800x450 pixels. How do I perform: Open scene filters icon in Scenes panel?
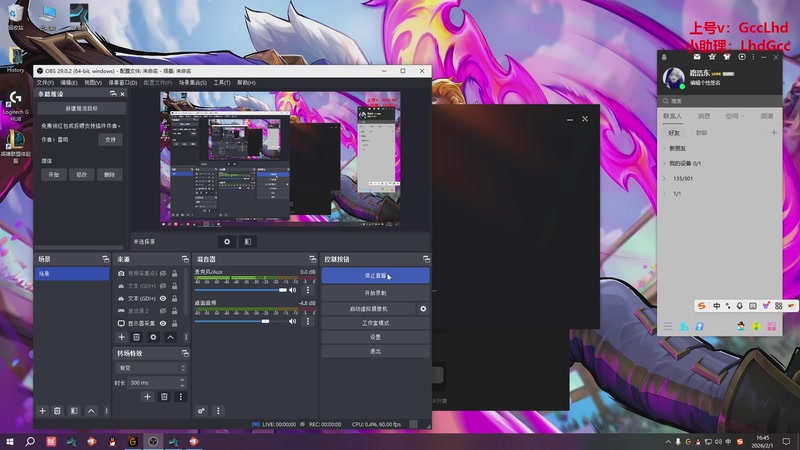(74, 411)
